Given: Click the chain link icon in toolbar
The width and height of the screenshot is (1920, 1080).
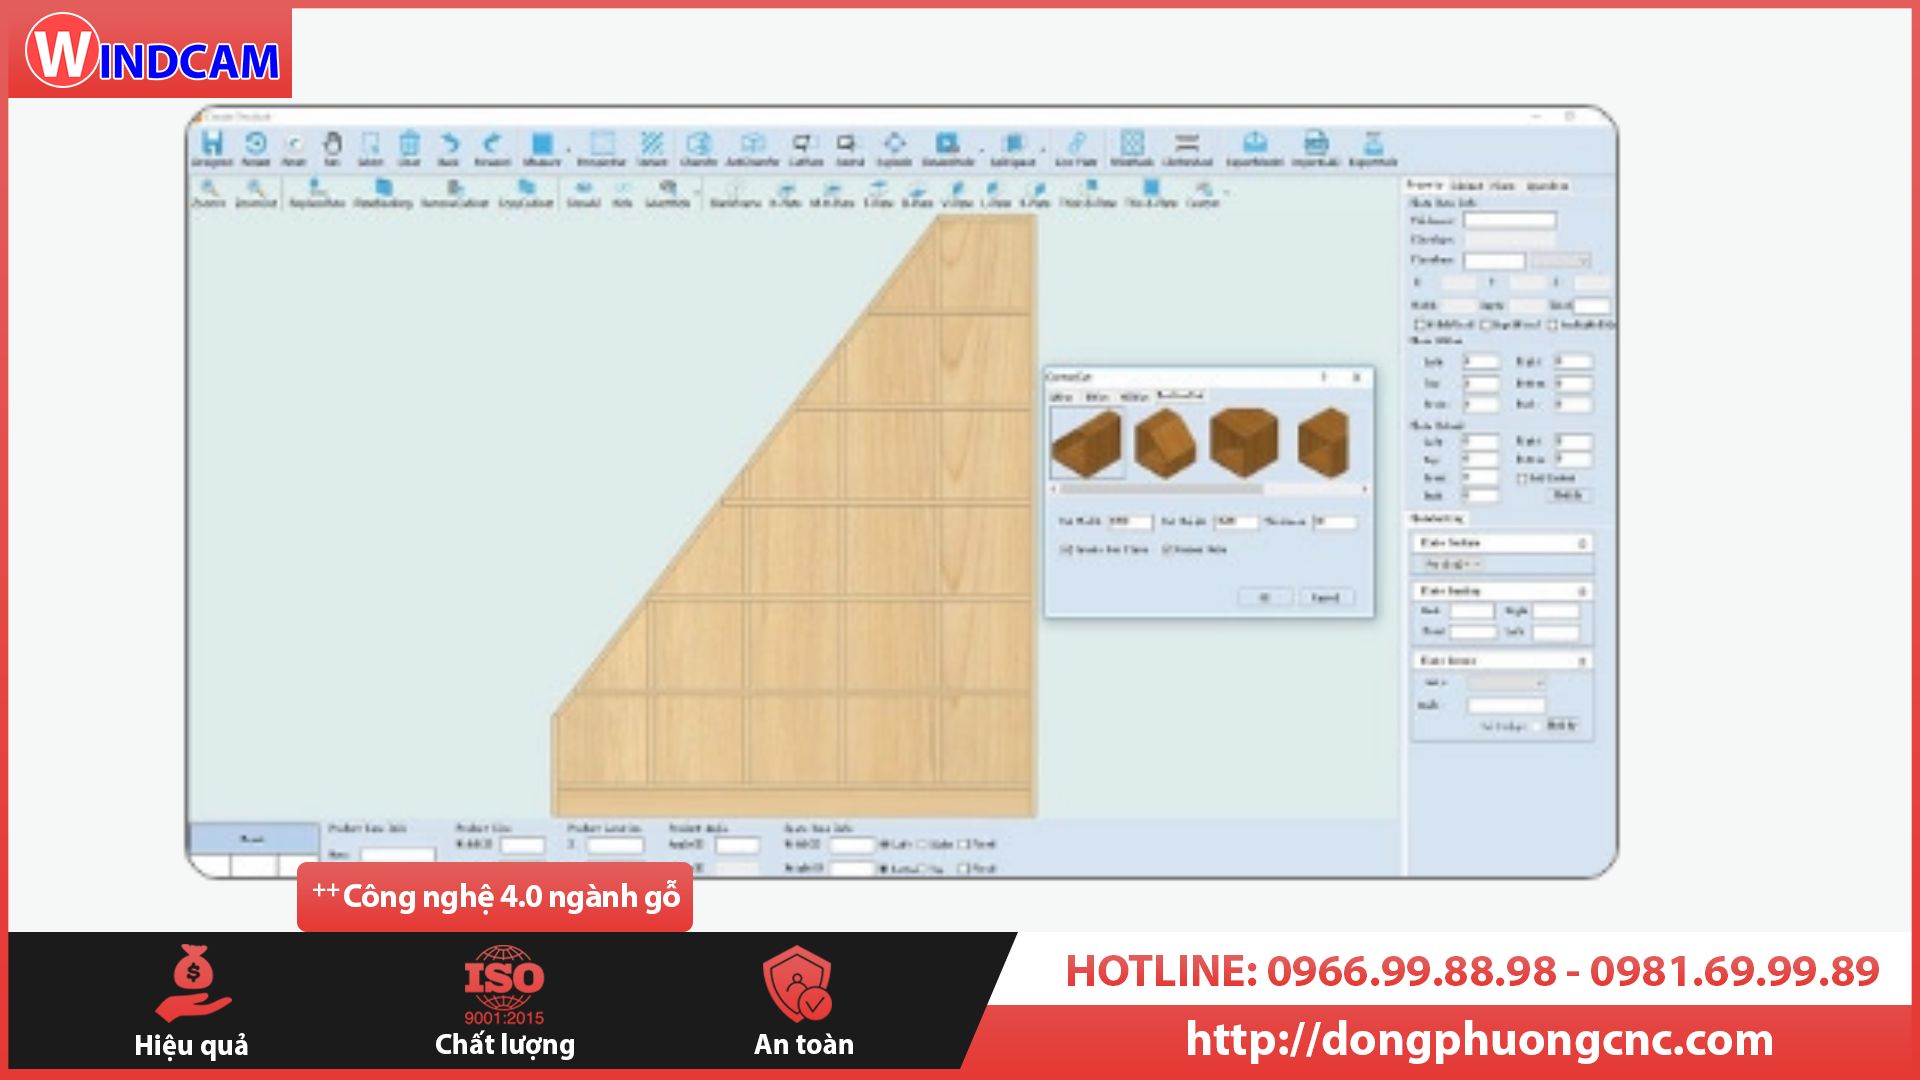Looking at the screenshot, I should [1076, 143].
